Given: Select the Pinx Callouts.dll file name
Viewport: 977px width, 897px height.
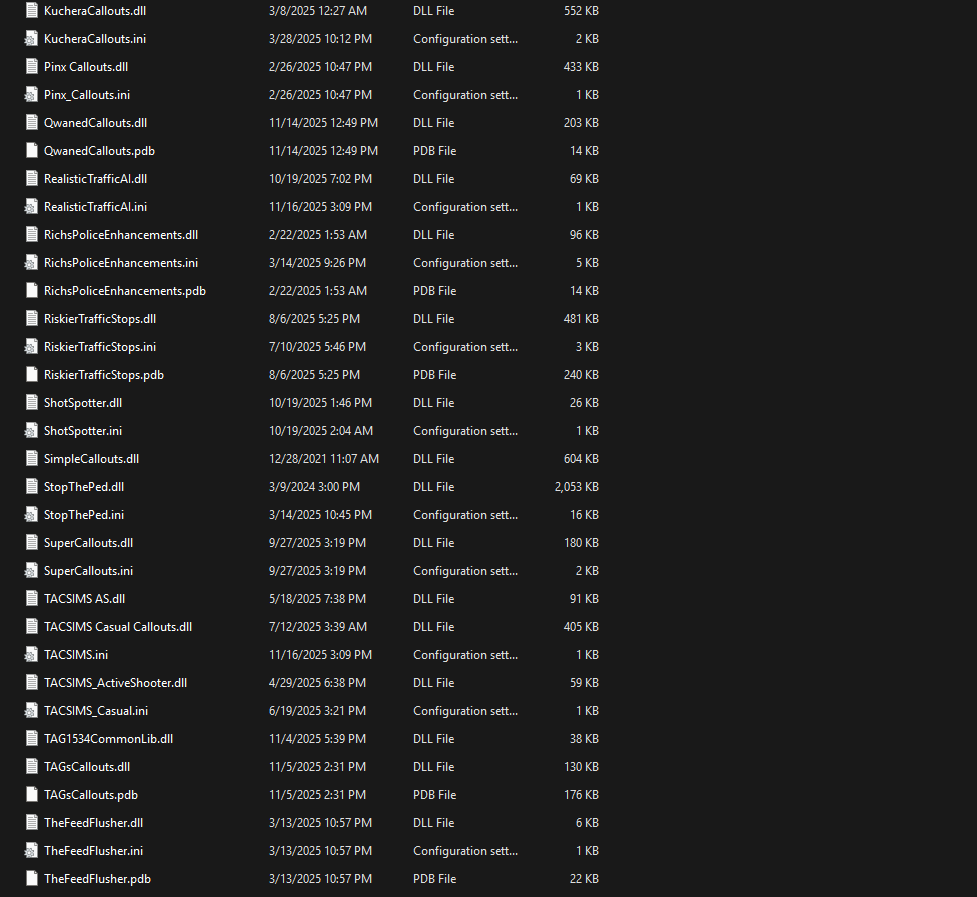Looking at the screenshot, I should coord(86,67).
